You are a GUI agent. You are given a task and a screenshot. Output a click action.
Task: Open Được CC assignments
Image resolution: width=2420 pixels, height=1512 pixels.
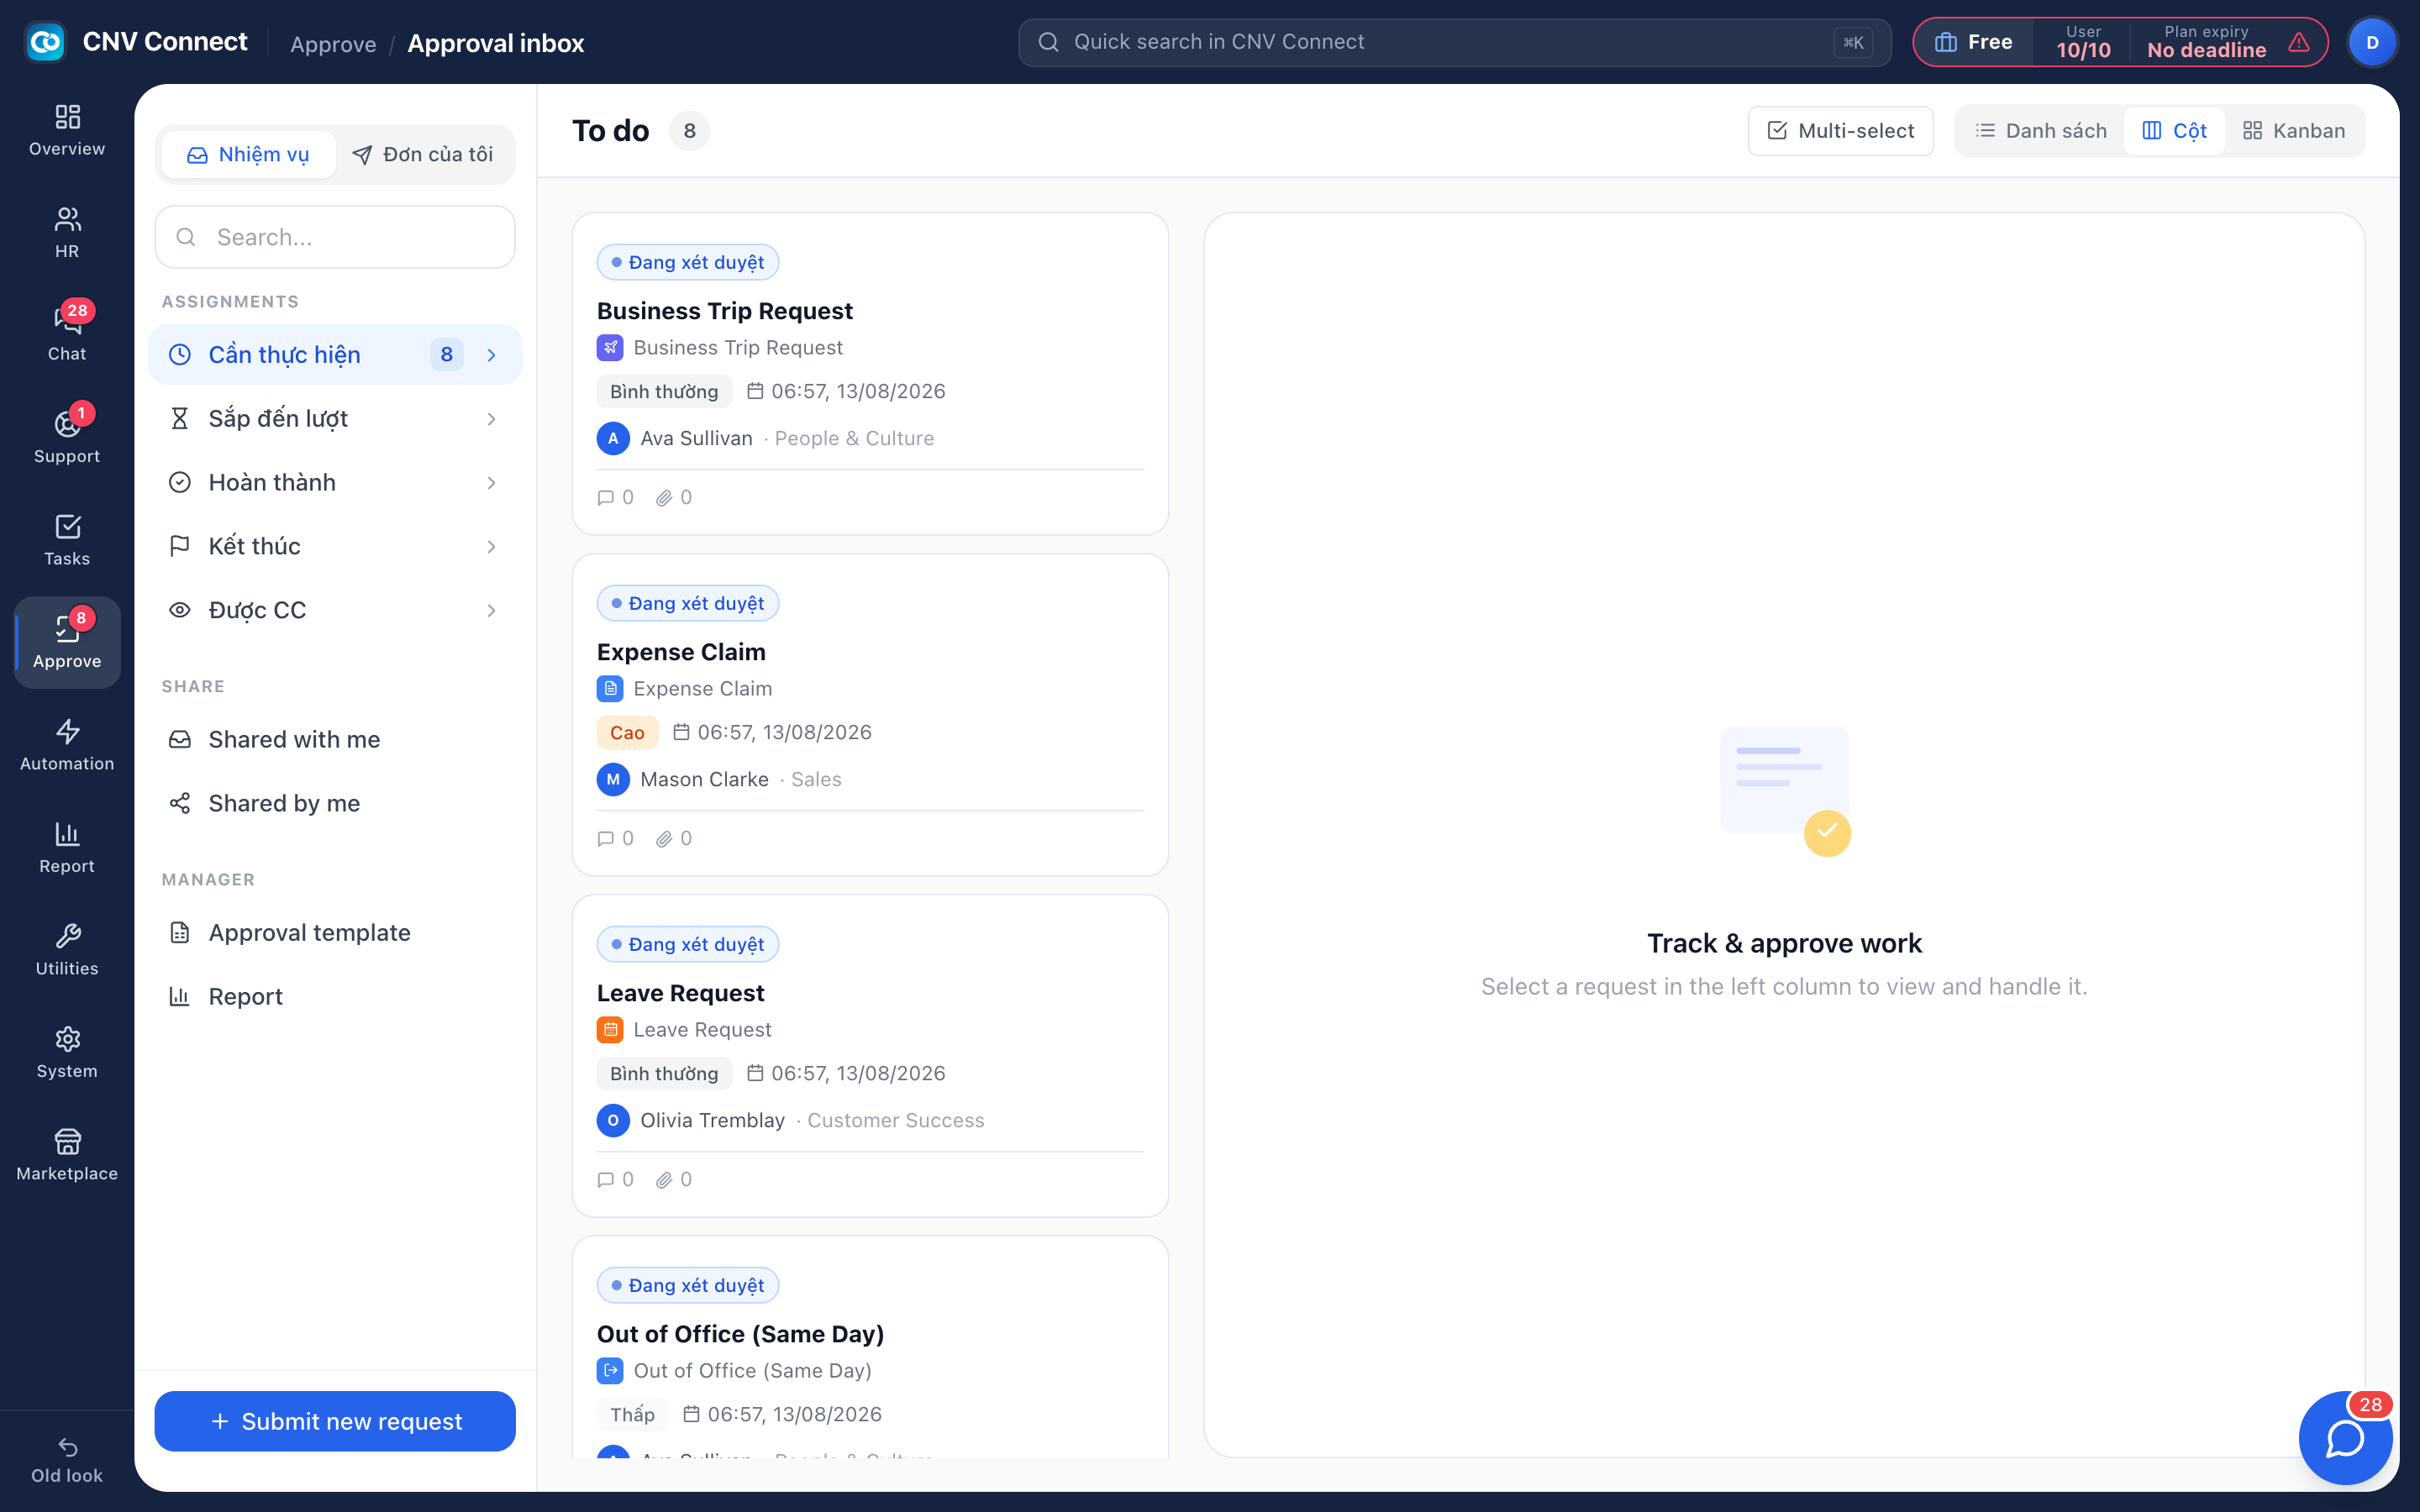335,611
